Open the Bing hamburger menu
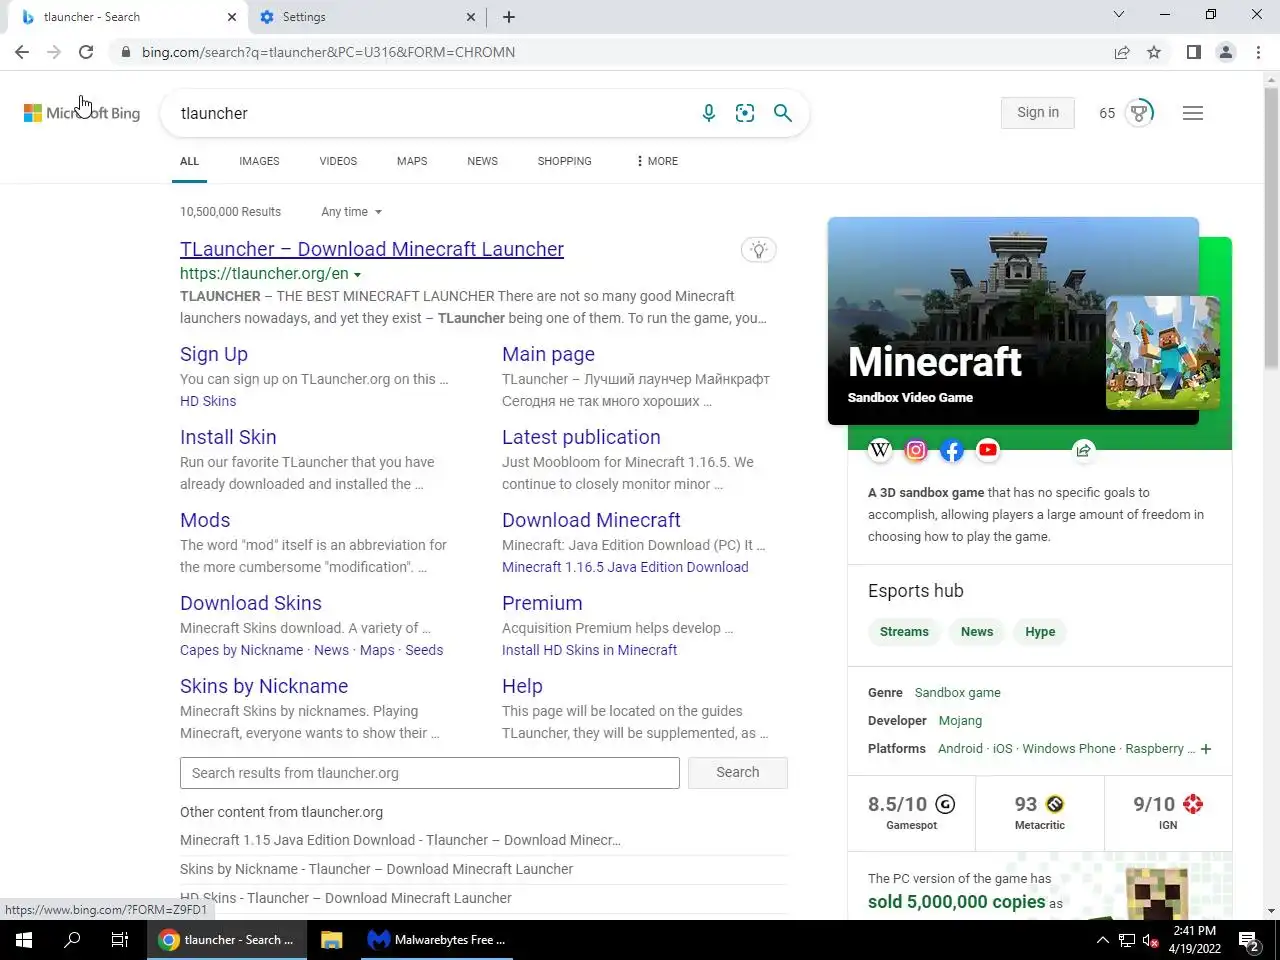Screen dimensions: 1280x960 [x=1192, y=113]
